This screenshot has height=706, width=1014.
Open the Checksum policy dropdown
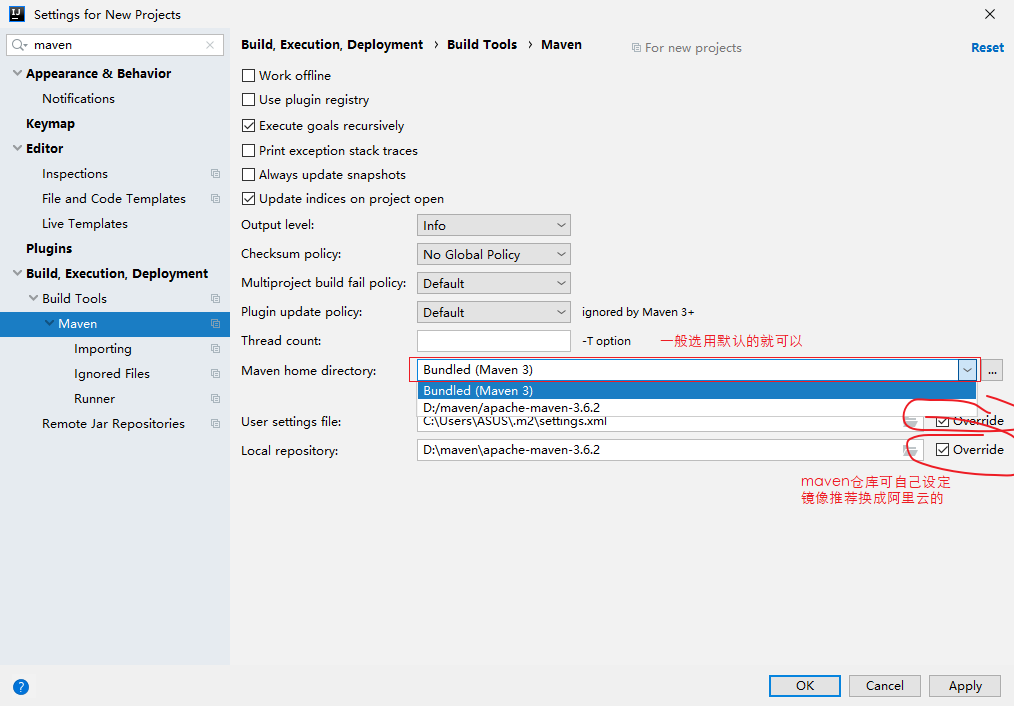click(493, 254)
